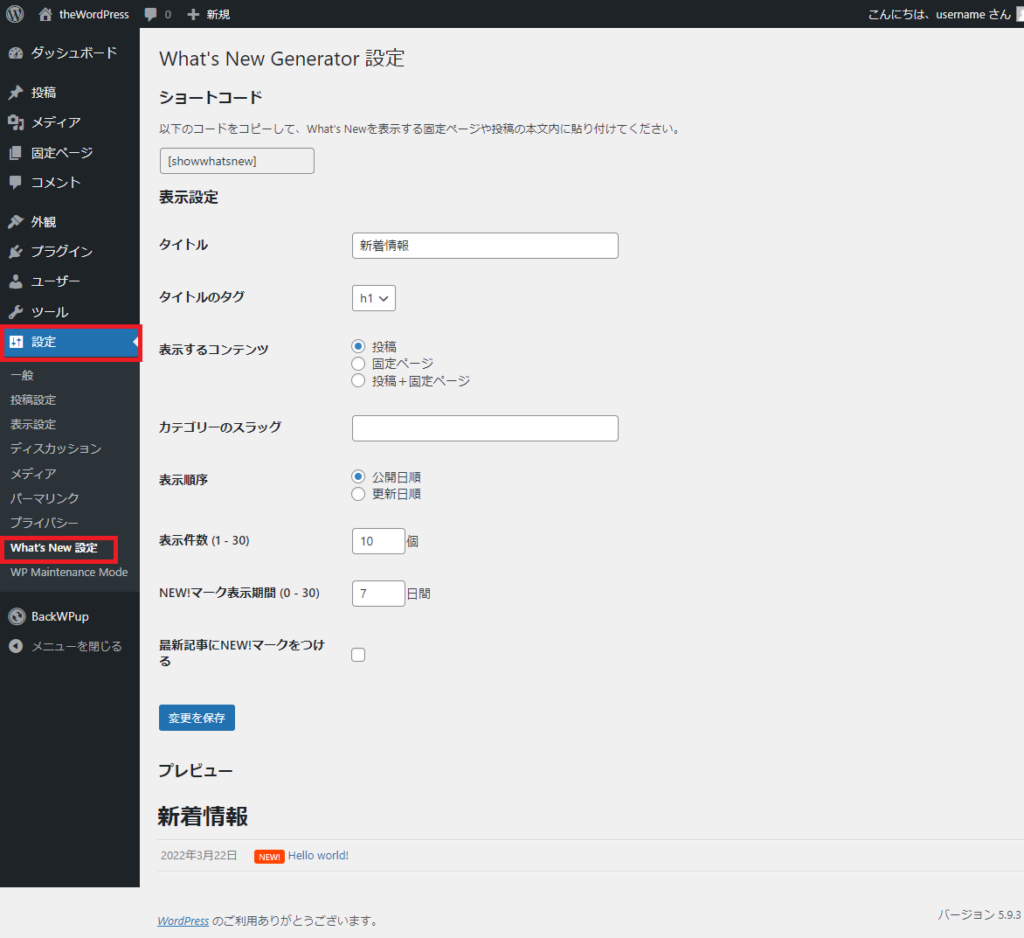Click the home icon beside theWordPress
Image resolution: width=1024 pixels, height=938 pixels.
45,14
